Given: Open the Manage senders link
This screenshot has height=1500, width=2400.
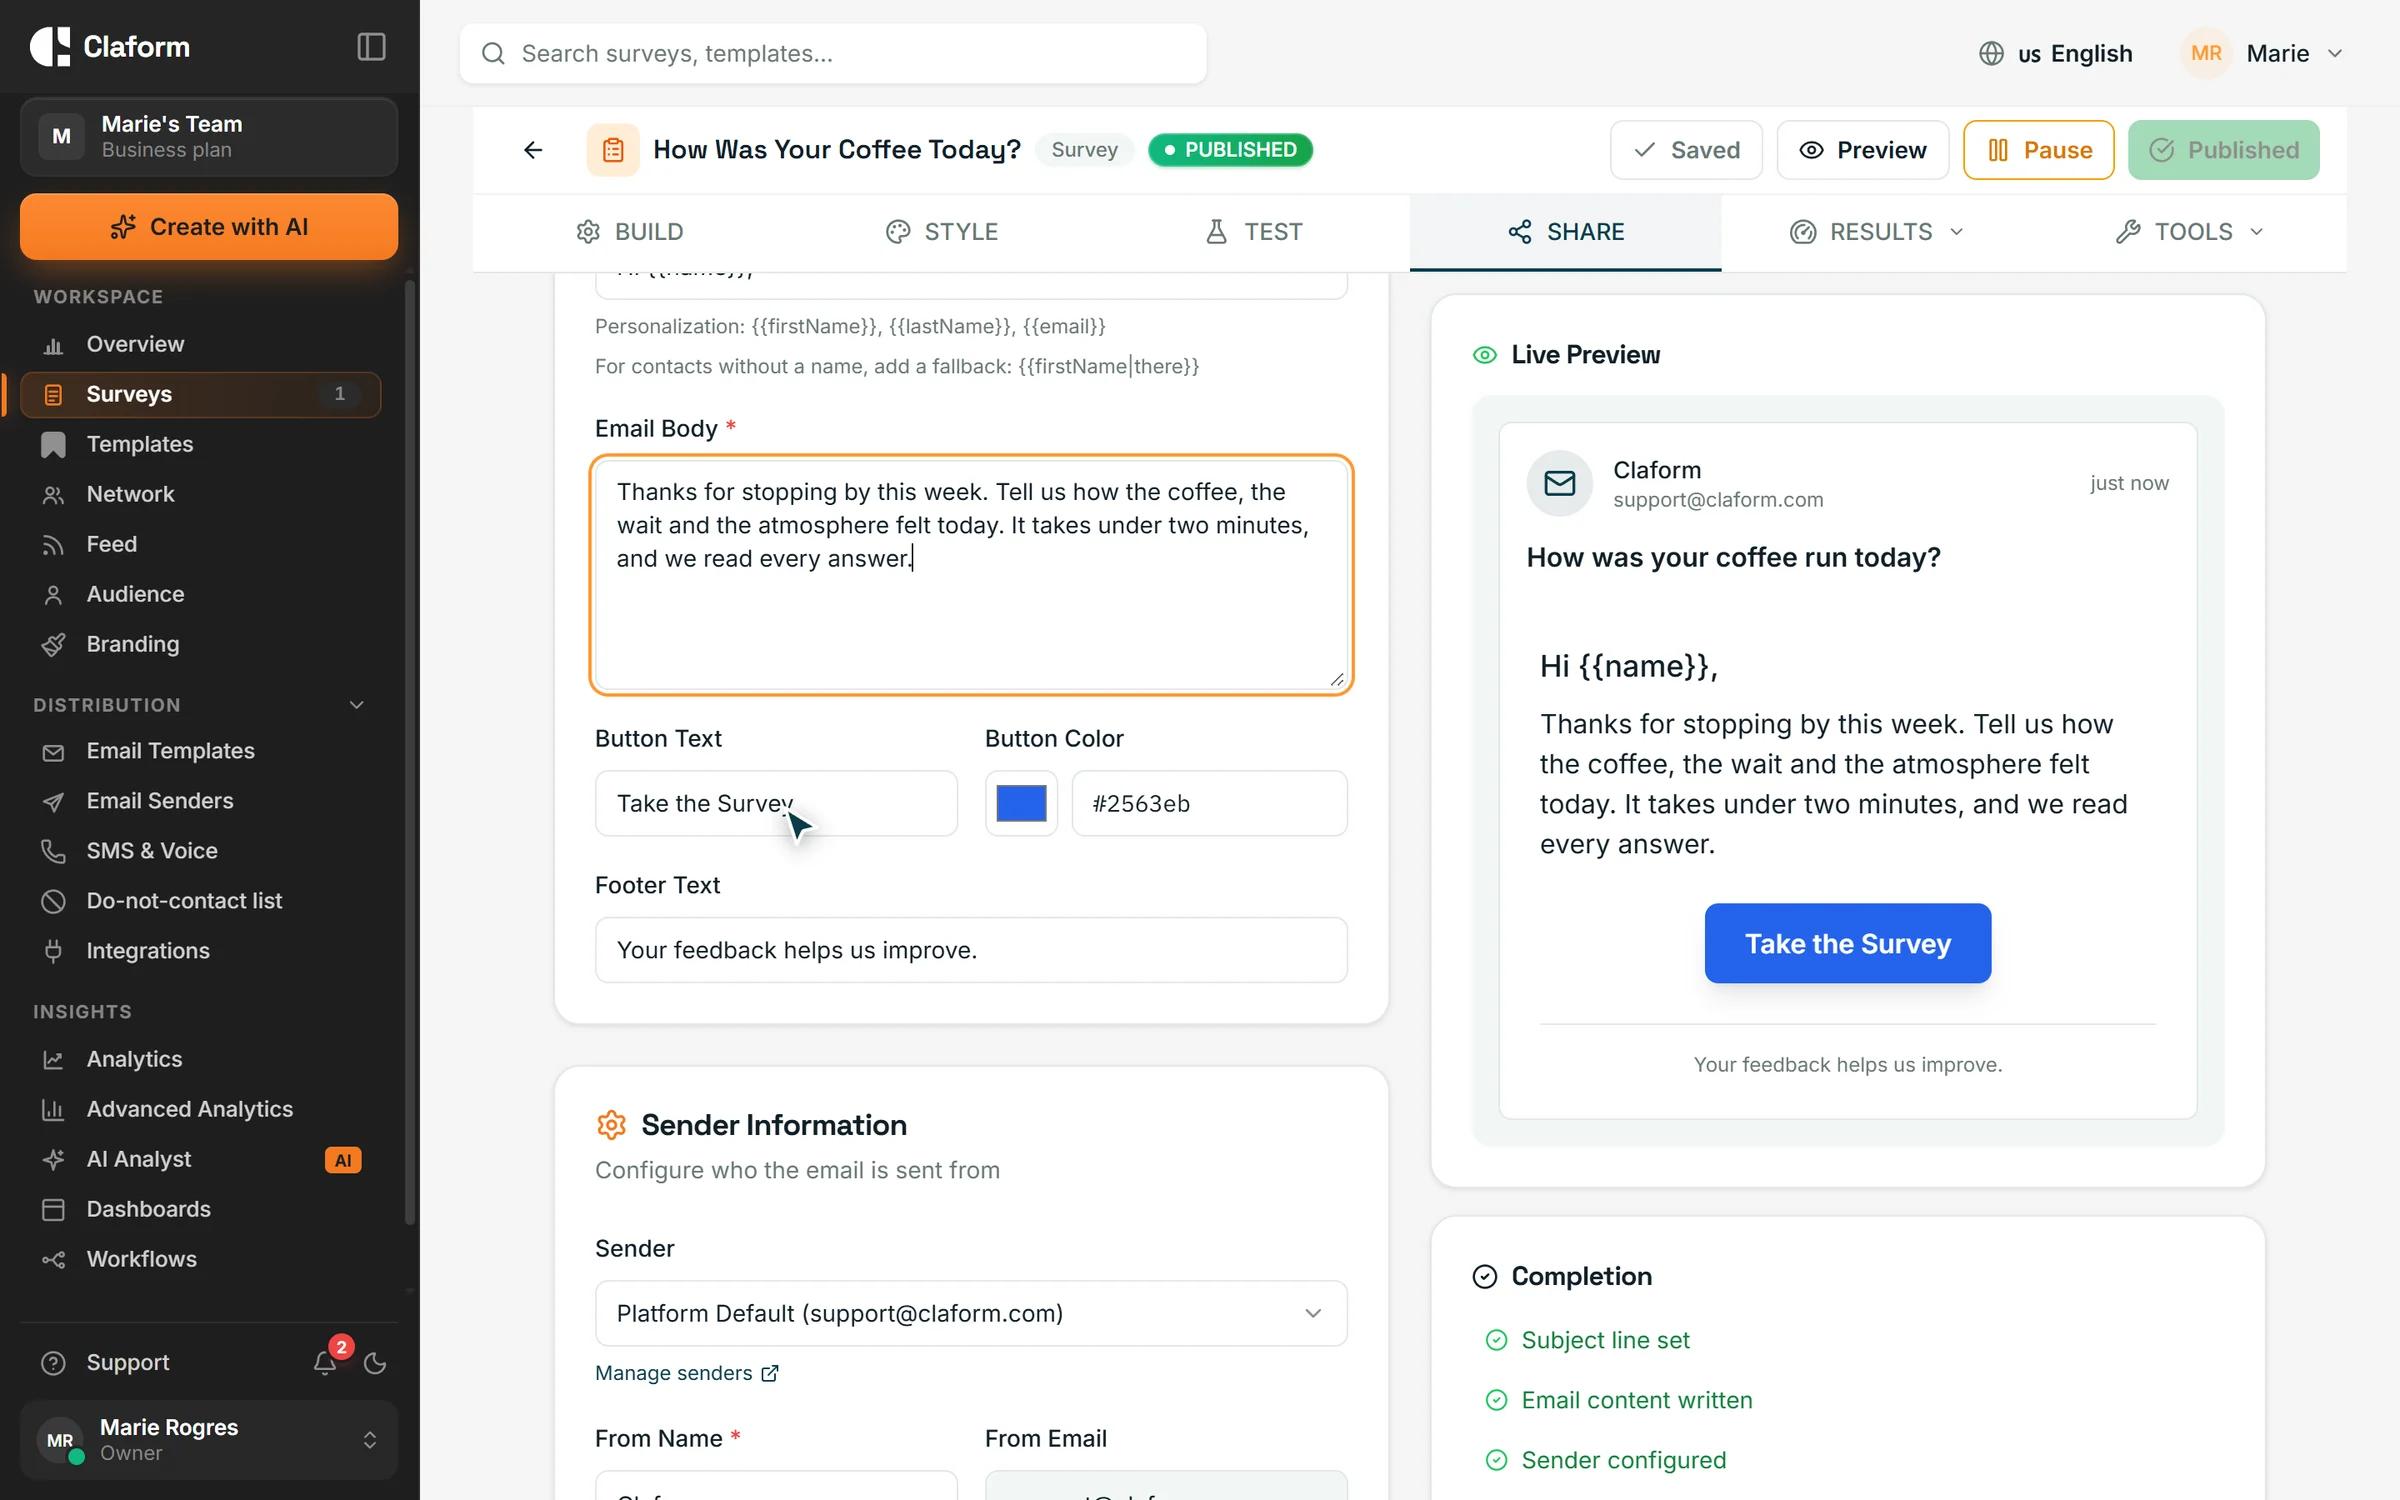Looking at the screenshot, I should [x=686, y=1373].
